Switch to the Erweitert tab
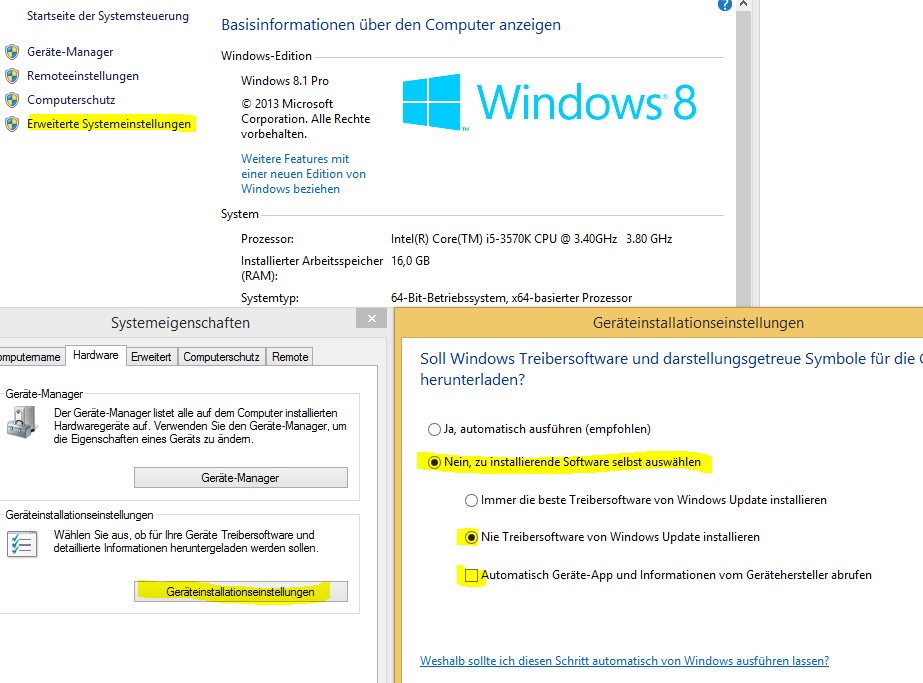 click(151, 357)
